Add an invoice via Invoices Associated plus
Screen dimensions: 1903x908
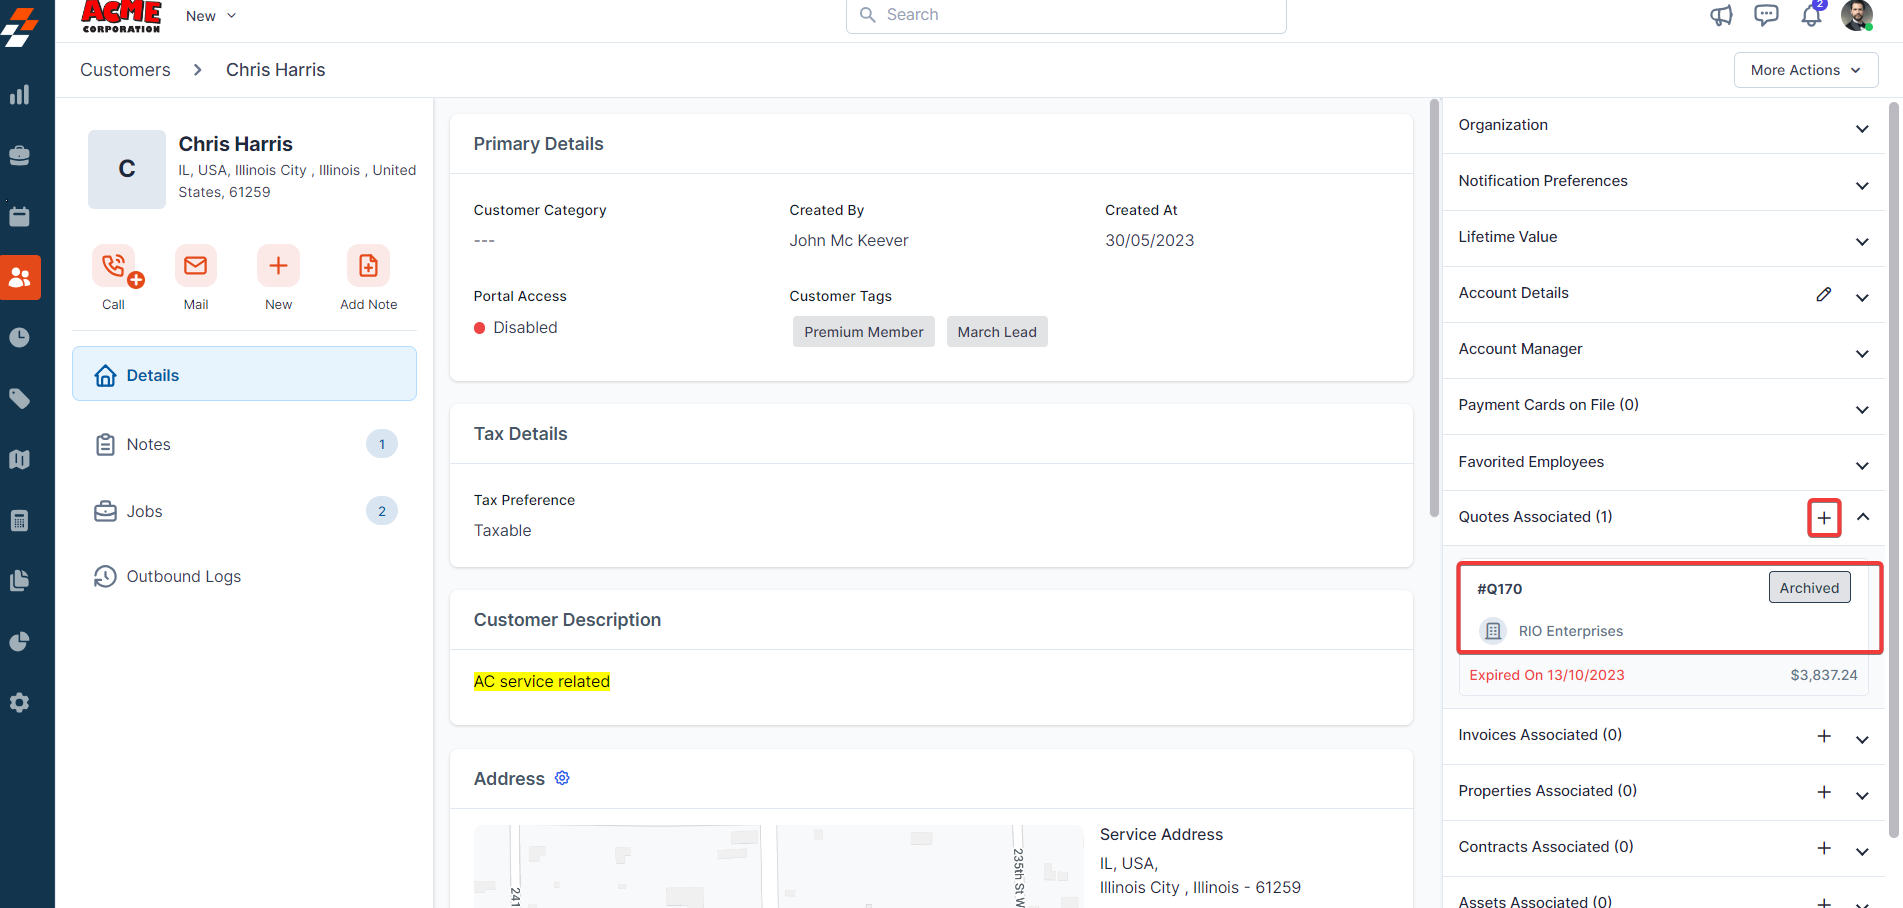1824,736
